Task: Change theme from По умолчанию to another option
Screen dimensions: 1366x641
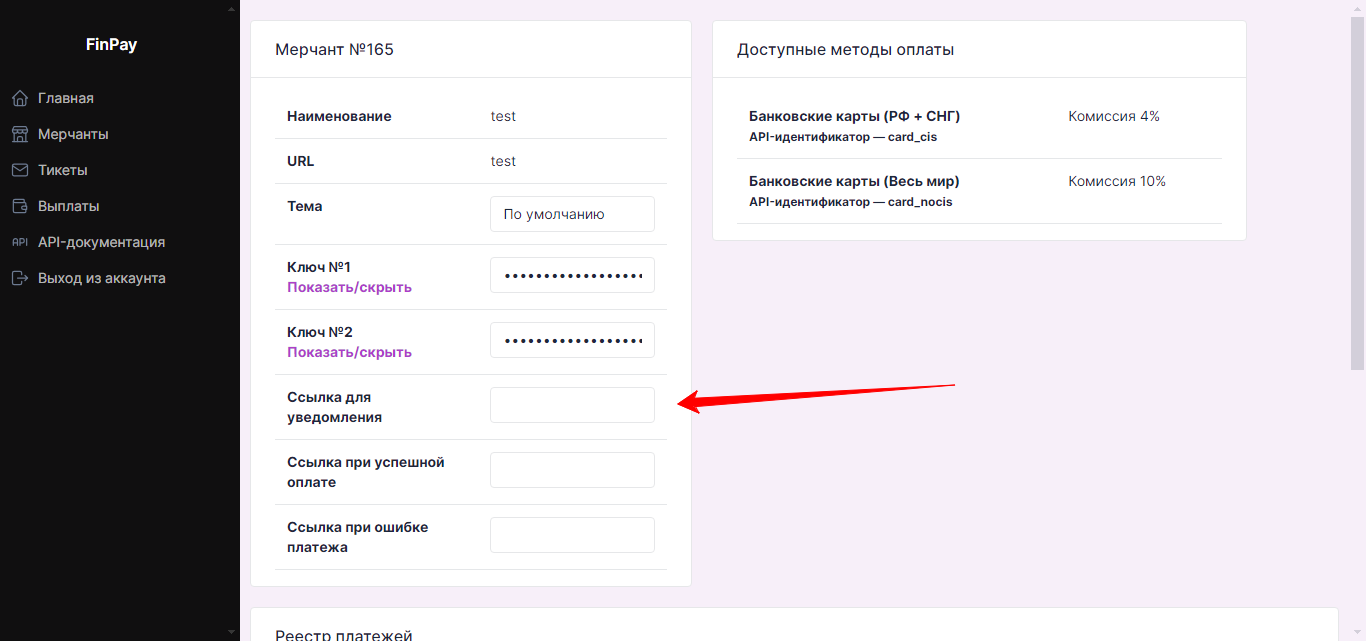Action: pos(571,213)
